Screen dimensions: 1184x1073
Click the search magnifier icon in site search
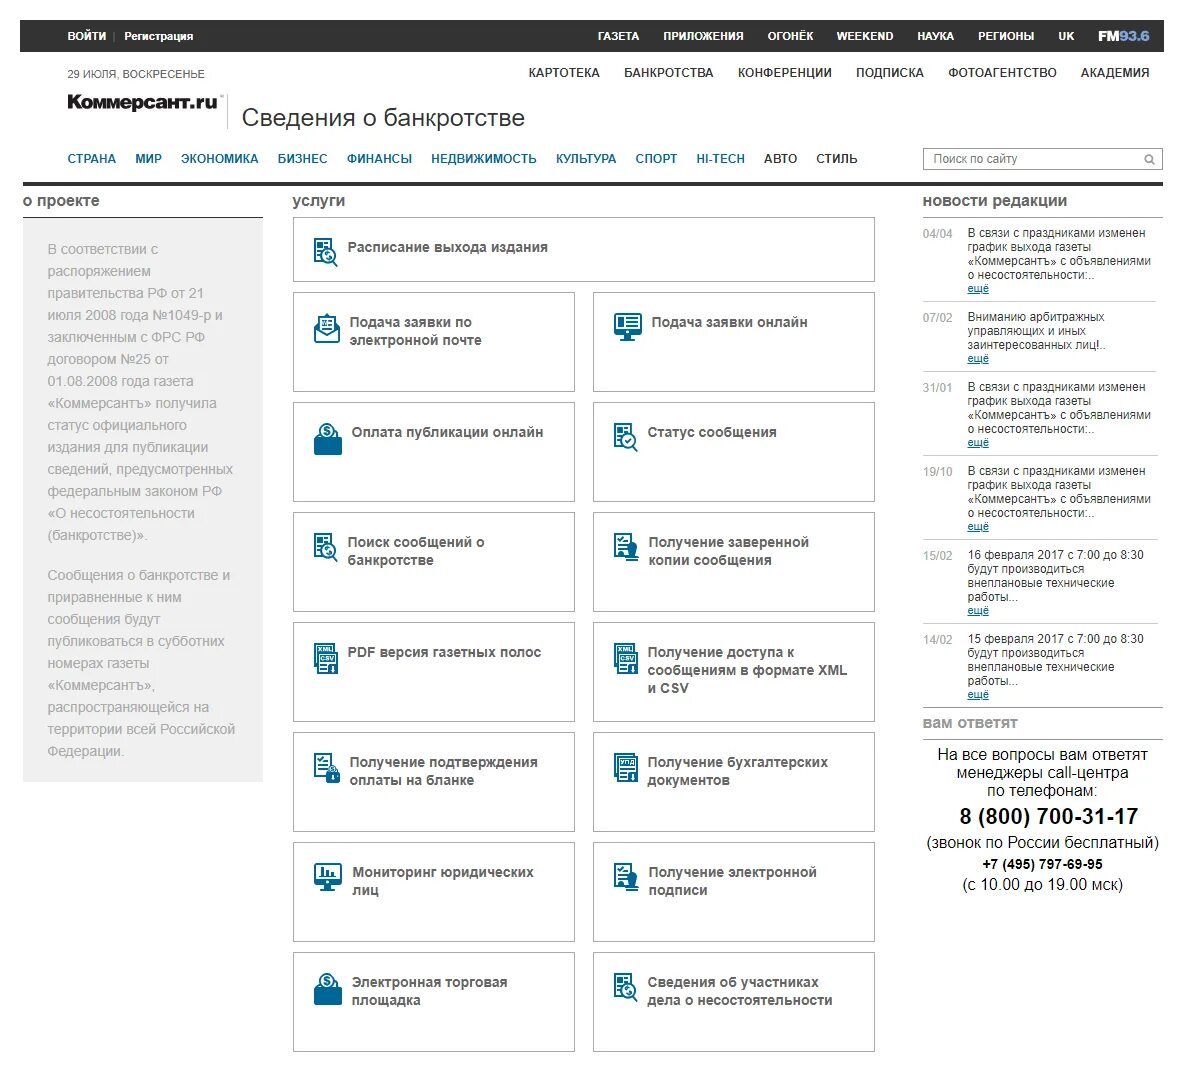(x=1149, y=159)
